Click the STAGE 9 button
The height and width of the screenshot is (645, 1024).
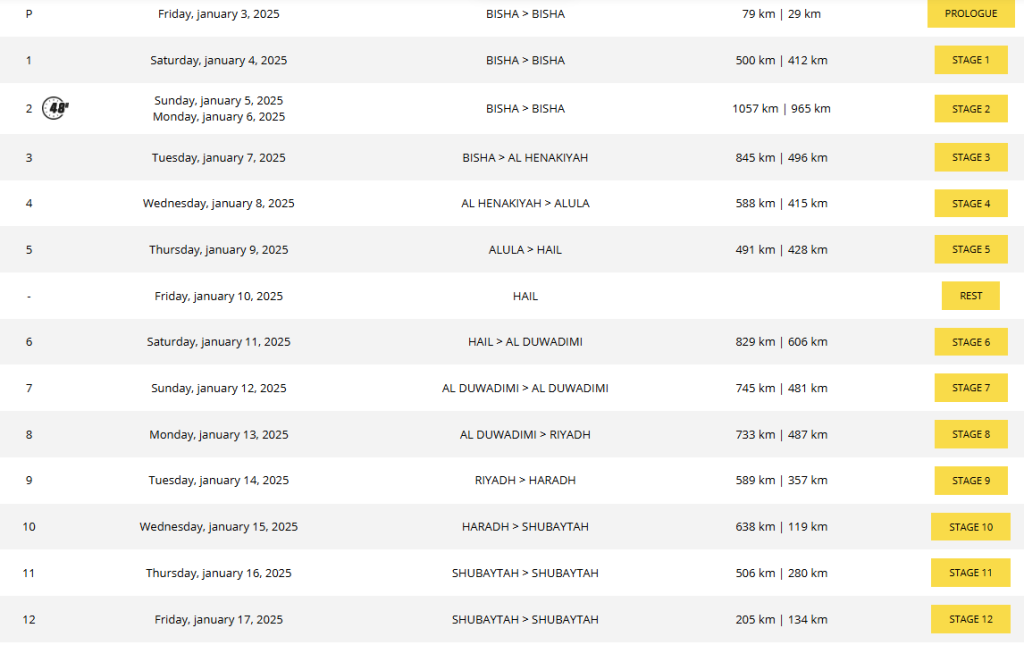970,480
